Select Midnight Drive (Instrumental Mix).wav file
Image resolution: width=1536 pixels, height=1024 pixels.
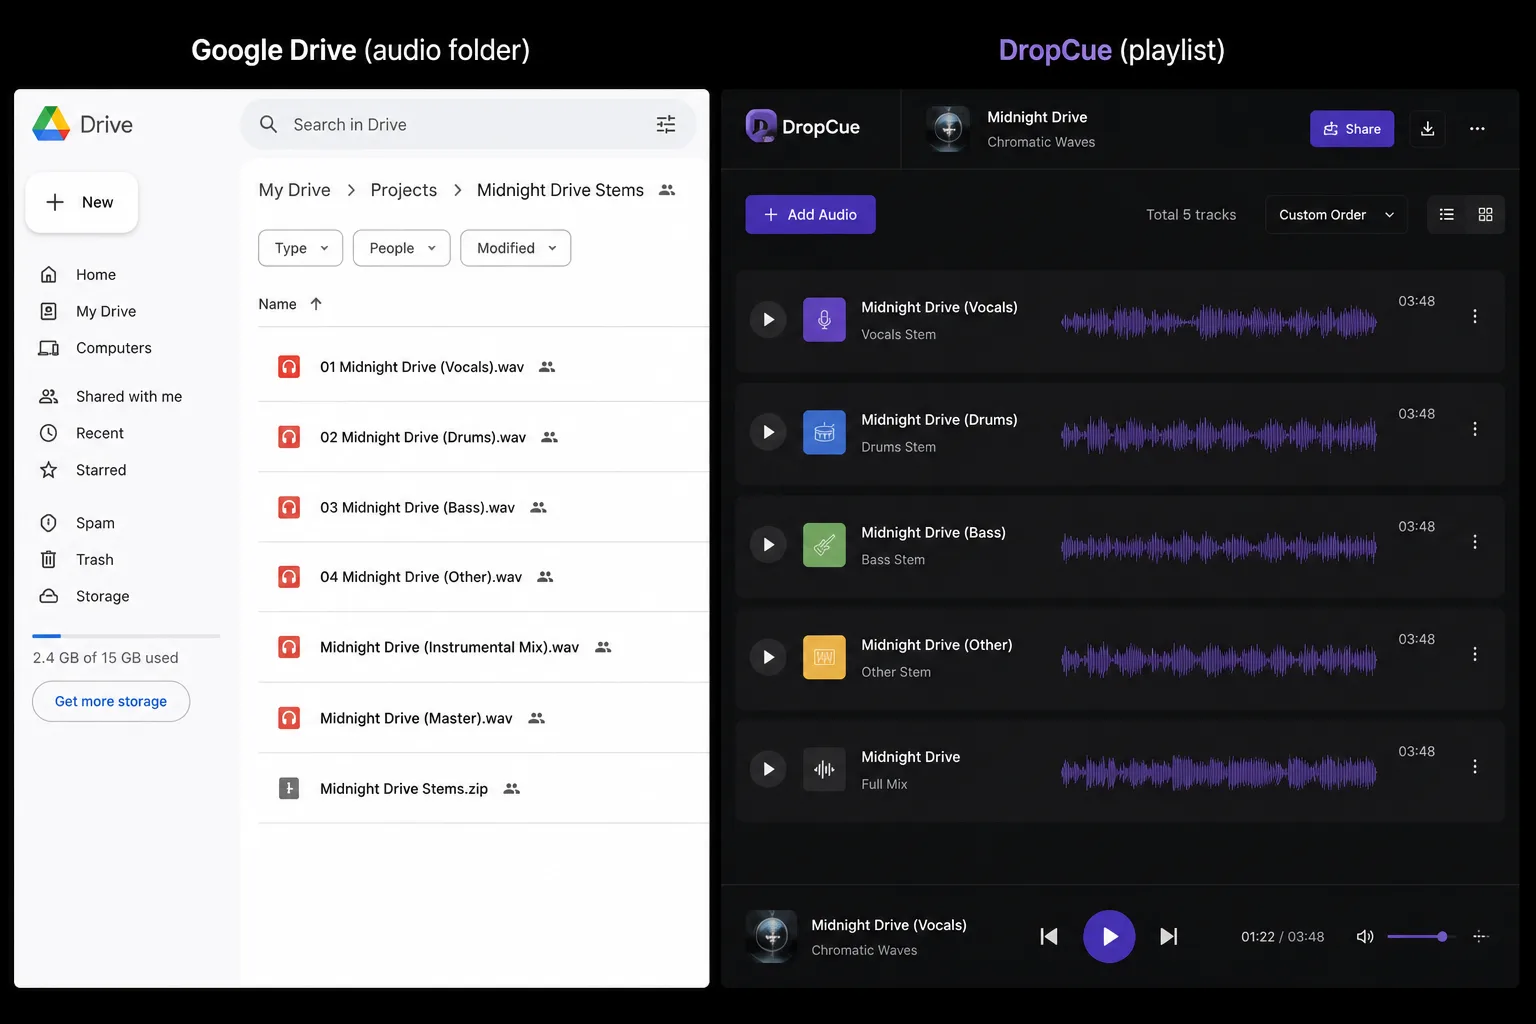click(484, 647)
